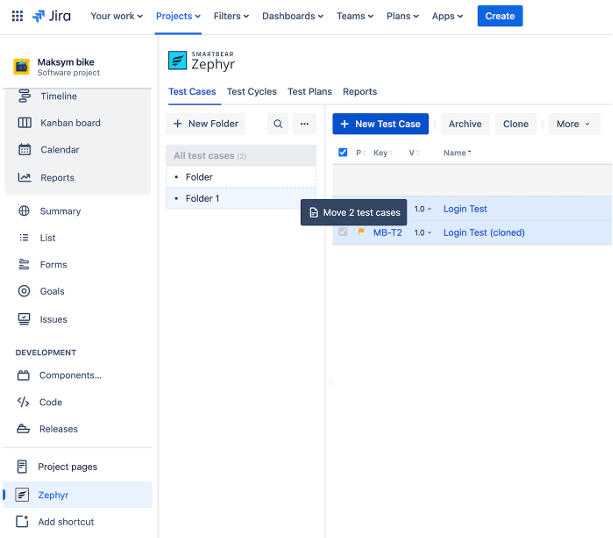The image size is (613, 538).
Task: Open the folder options ellipsis menu
Action: [x=305, y=124]
